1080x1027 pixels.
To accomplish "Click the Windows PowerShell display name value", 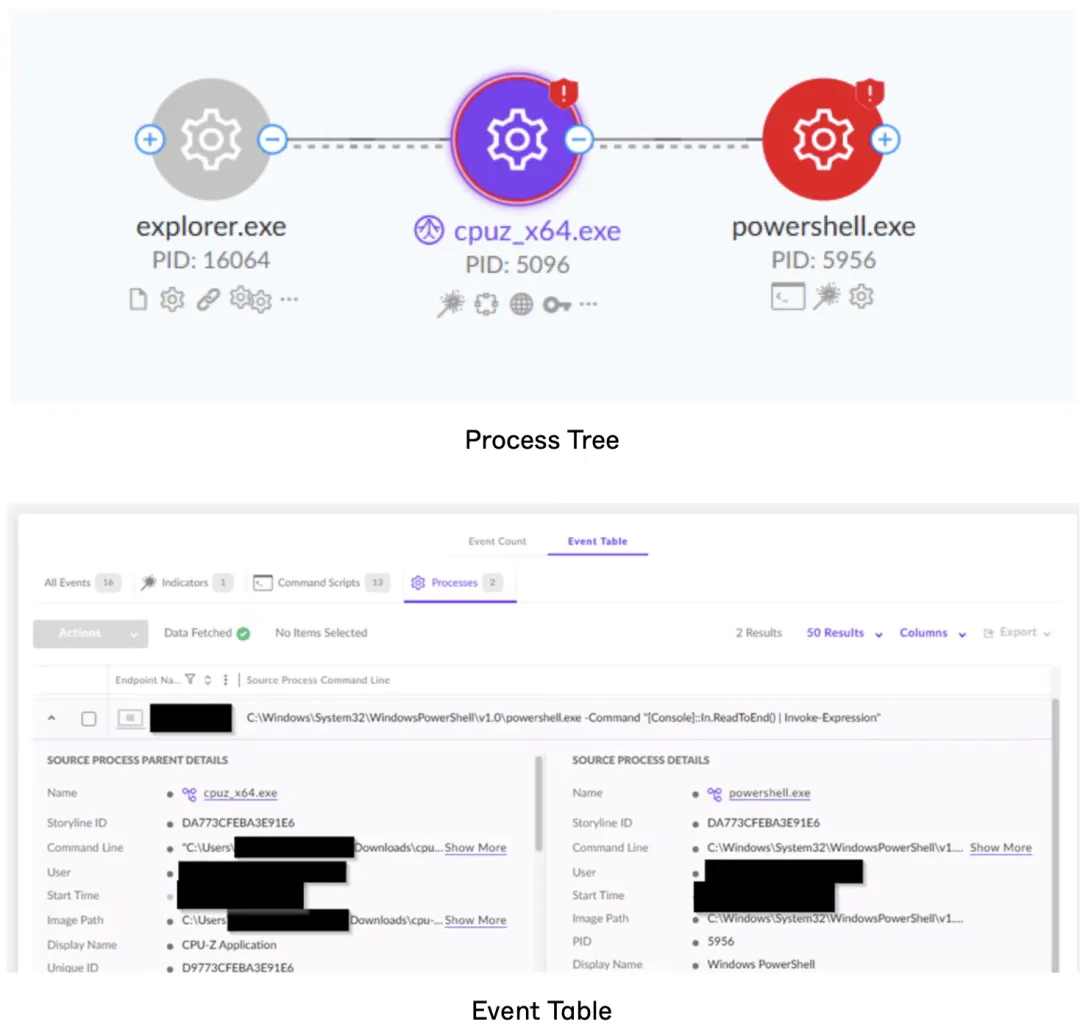I will click(760, 964).
